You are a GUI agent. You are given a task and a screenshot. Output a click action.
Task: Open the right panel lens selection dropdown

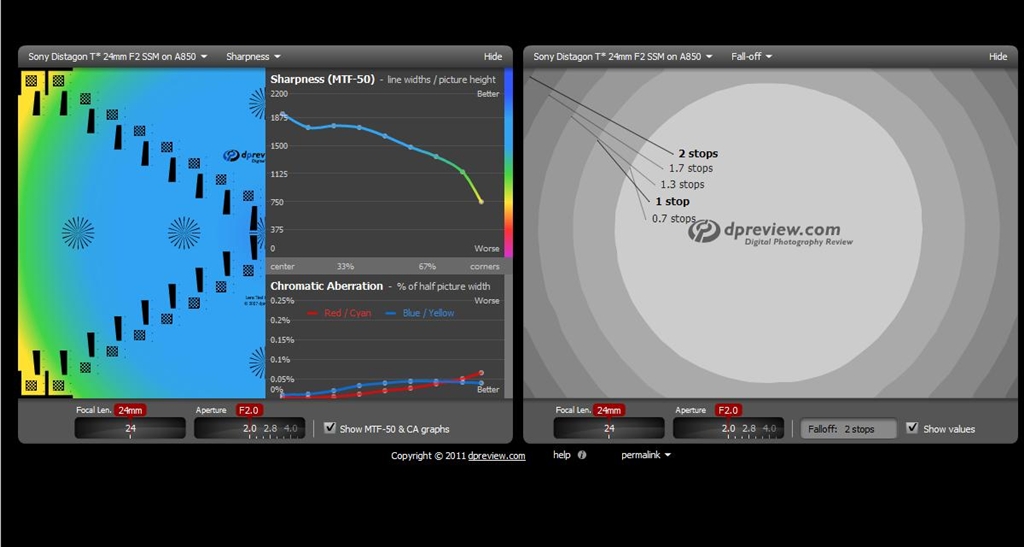623,57
